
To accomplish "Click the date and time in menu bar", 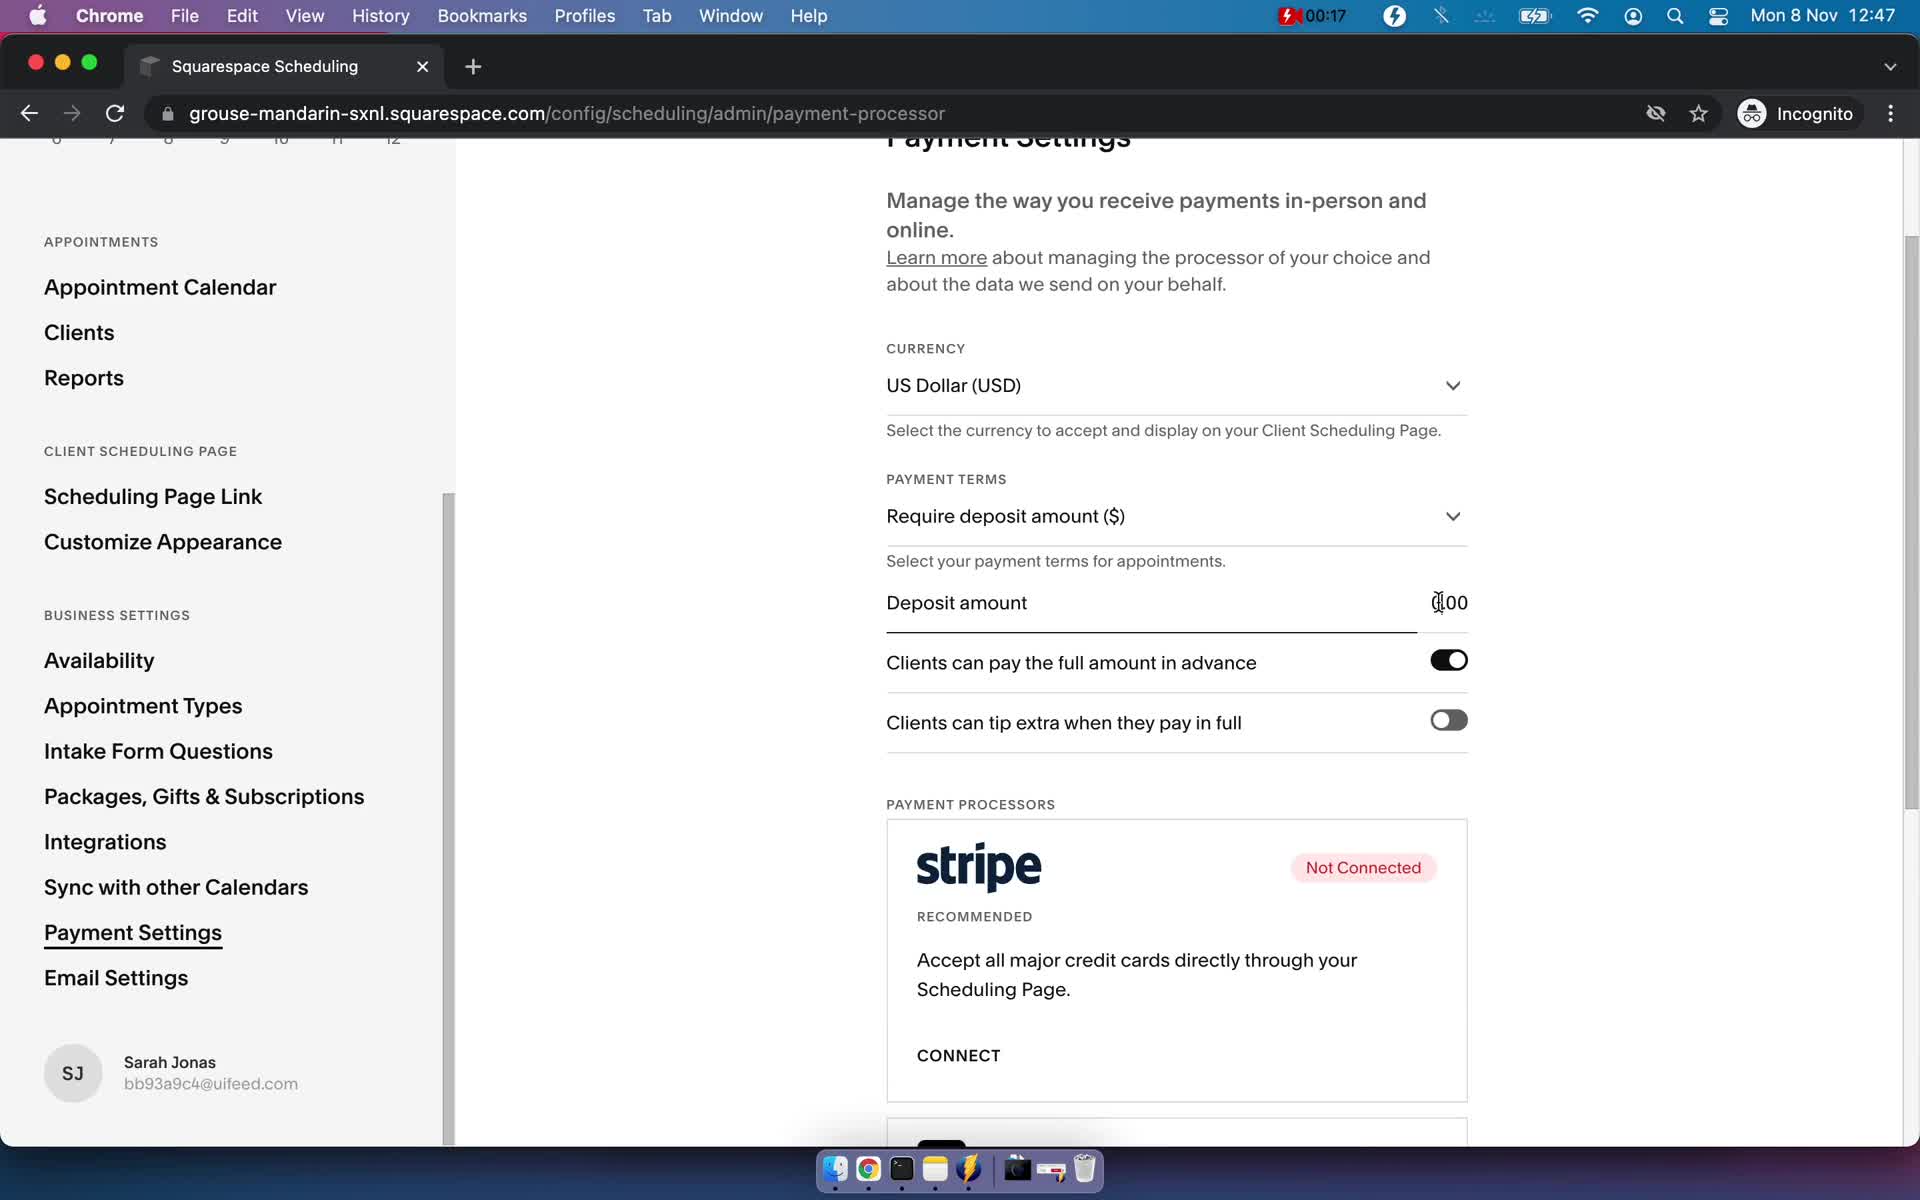I will pyautogui.click(x=1823, y=16).
